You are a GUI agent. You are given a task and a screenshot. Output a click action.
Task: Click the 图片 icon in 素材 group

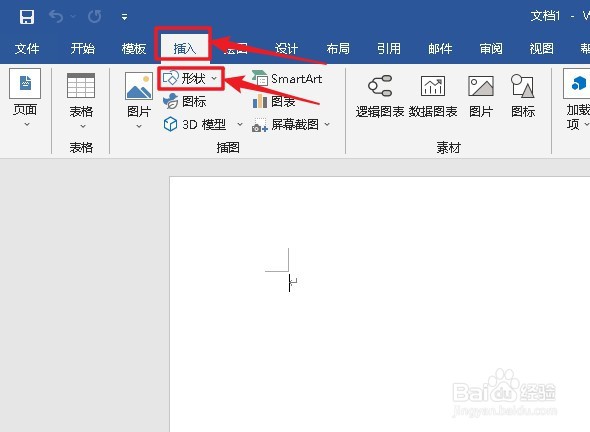[481, 86]
